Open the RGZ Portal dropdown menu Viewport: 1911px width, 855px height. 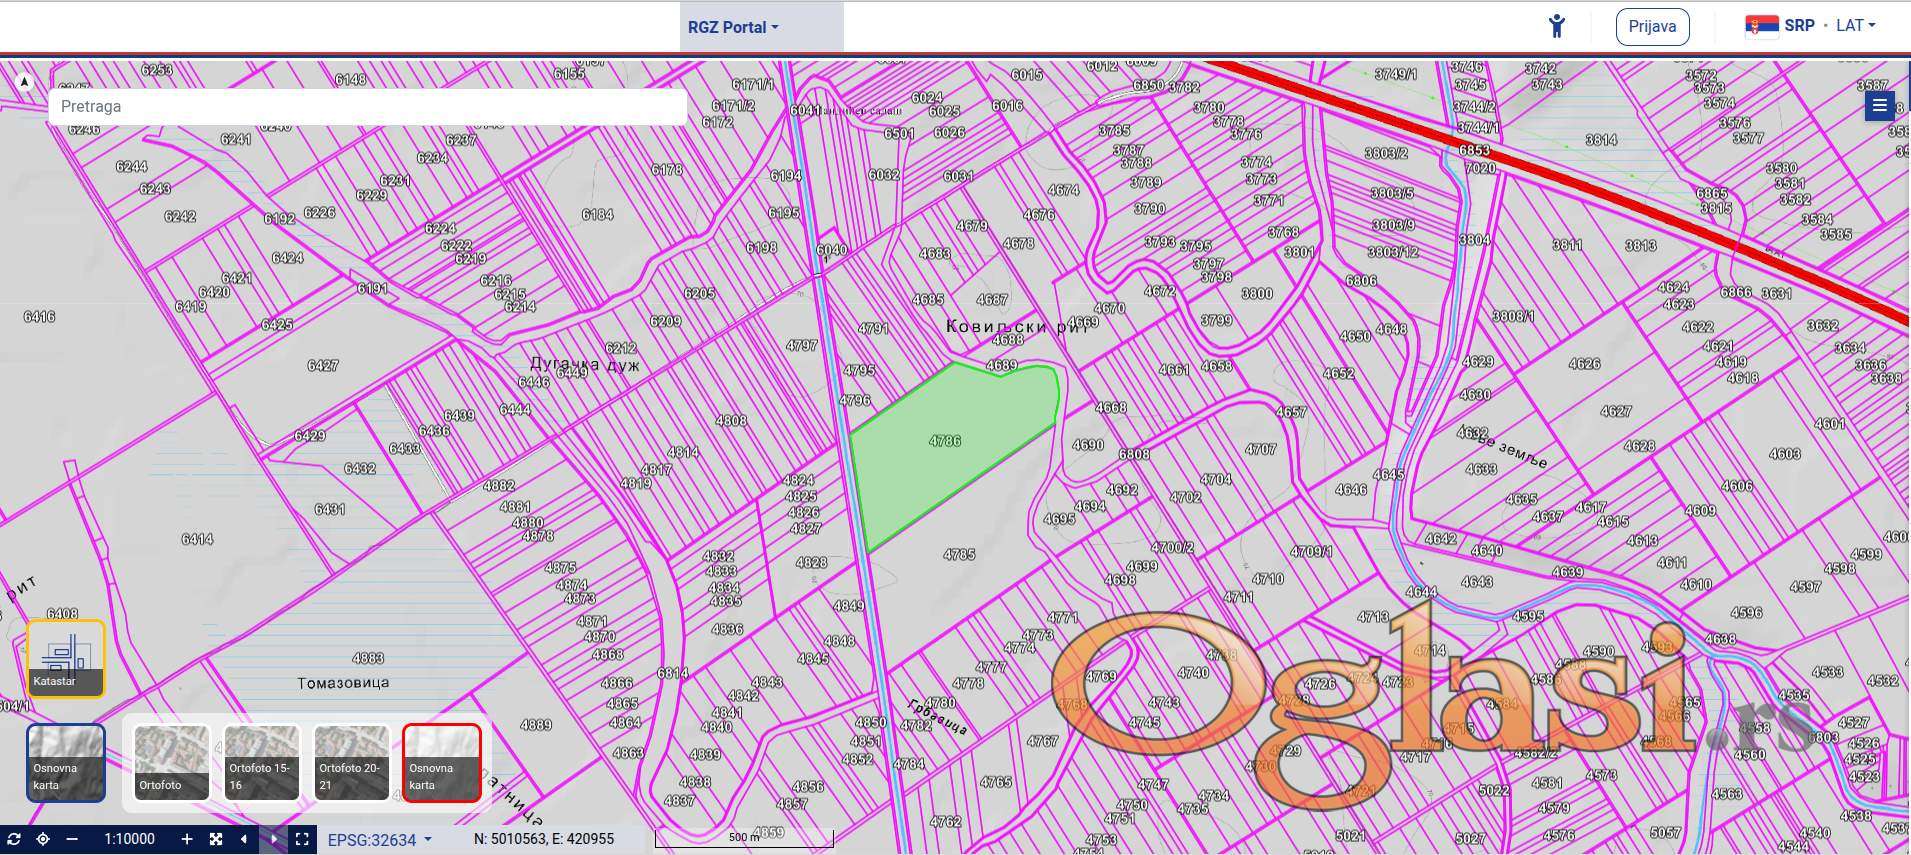(x=733, y=27)
